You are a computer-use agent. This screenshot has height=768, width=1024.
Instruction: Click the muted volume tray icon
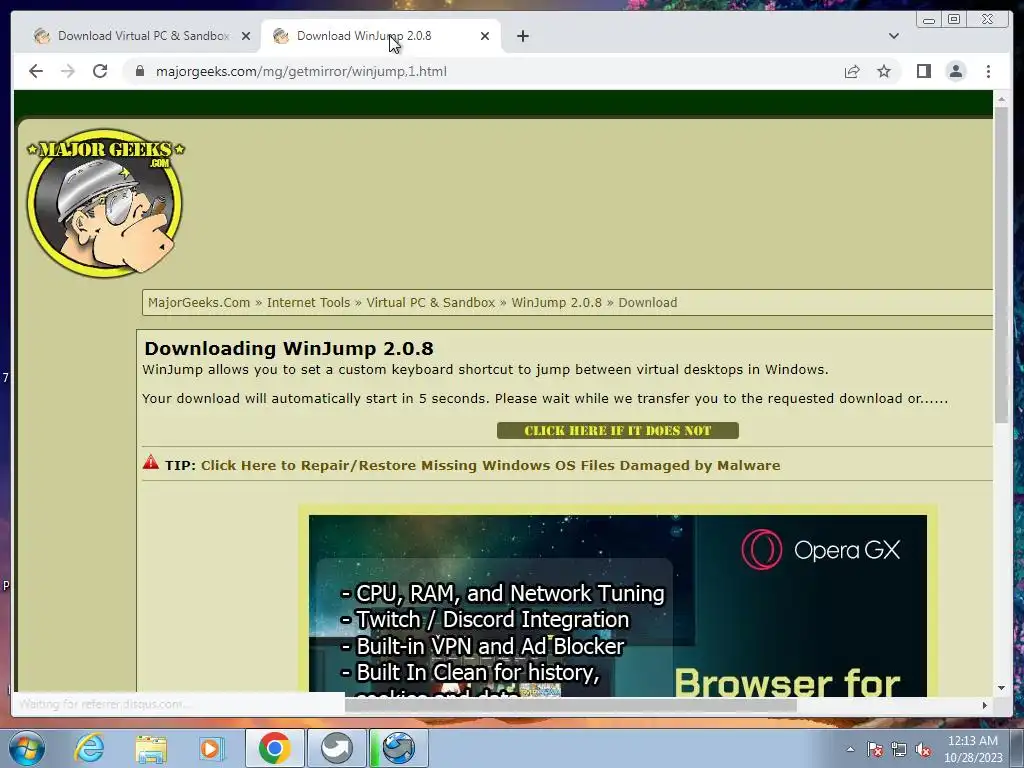pos(923,749)
